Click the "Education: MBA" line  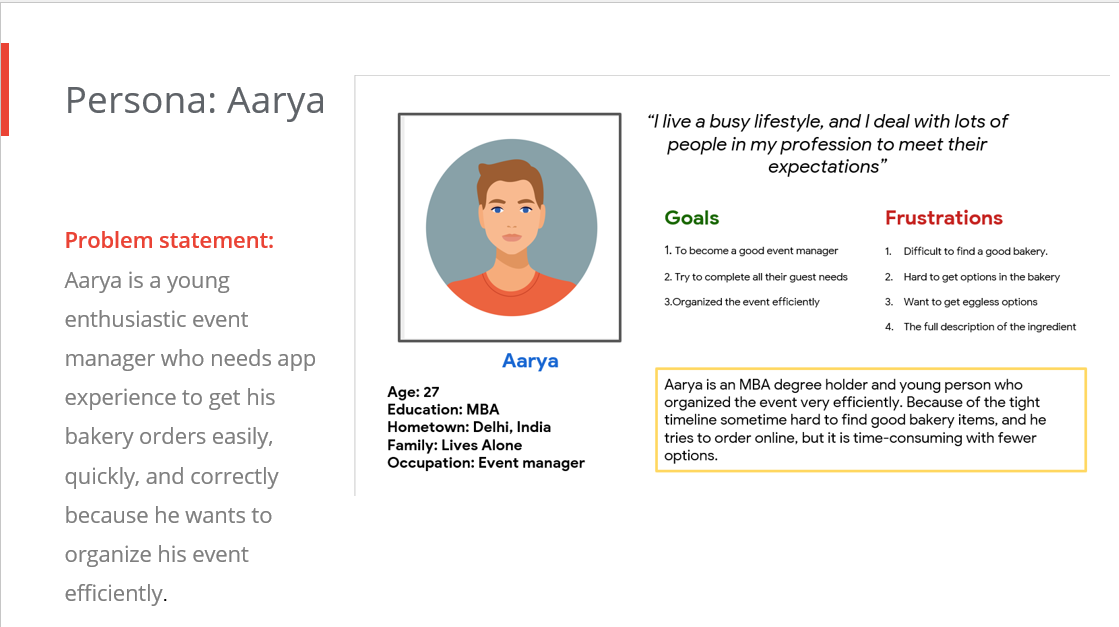tap(443, 409)
